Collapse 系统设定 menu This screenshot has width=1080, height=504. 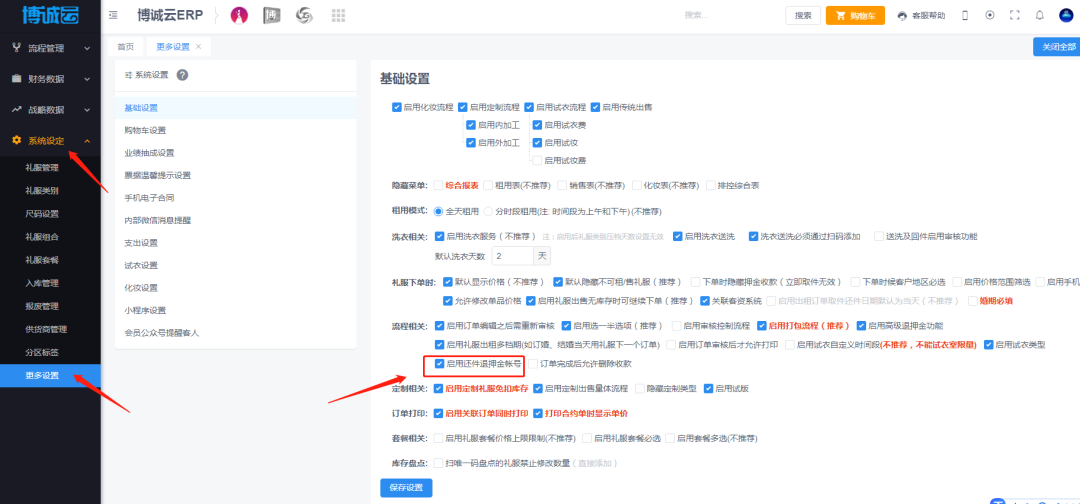pos(50,141)
